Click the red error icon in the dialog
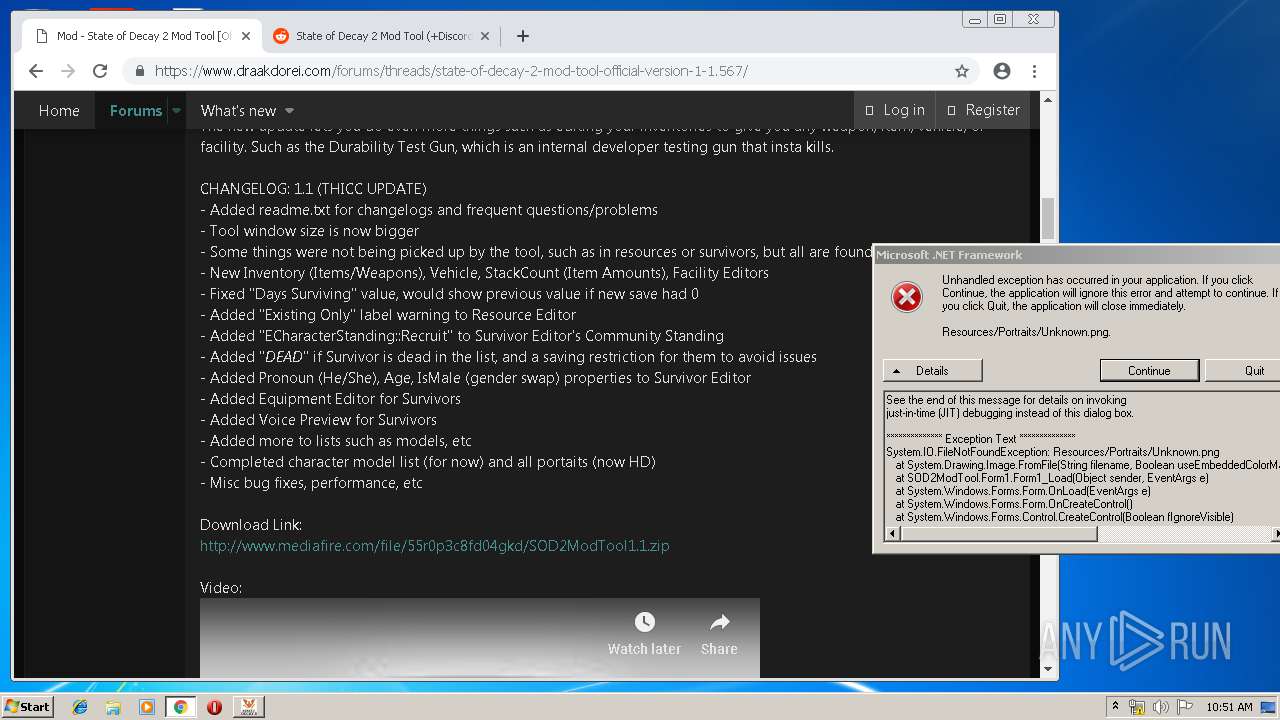1280x720 pixels. [x=907, y=297]
